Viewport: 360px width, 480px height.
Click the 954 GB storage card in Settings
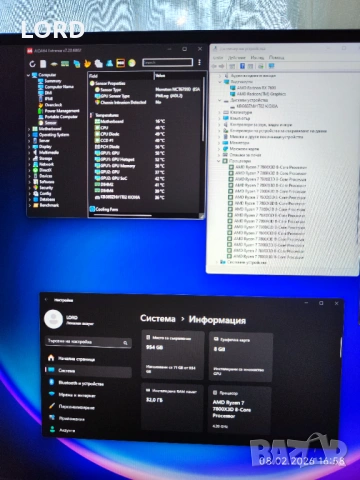(x=173, y=355)
